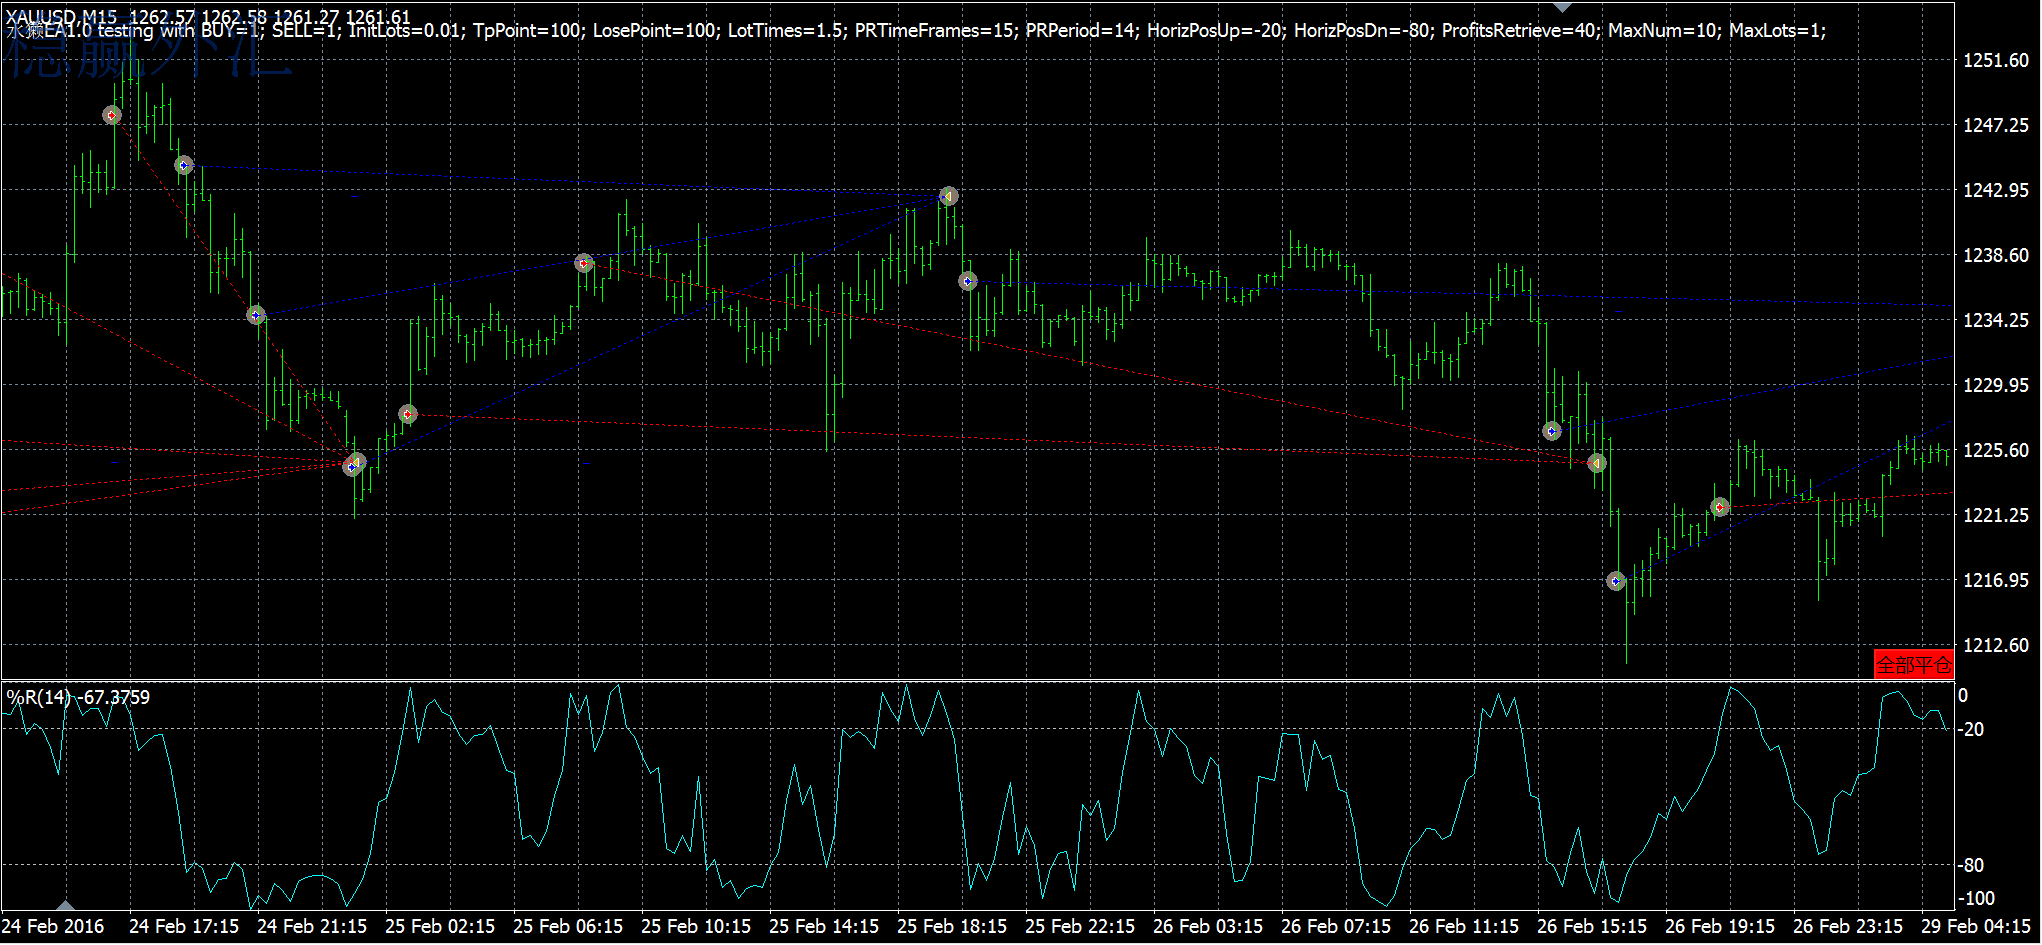Click the 26 Feb 11:15 time label
The image size is (2042, 945).
click(1464, 926)
